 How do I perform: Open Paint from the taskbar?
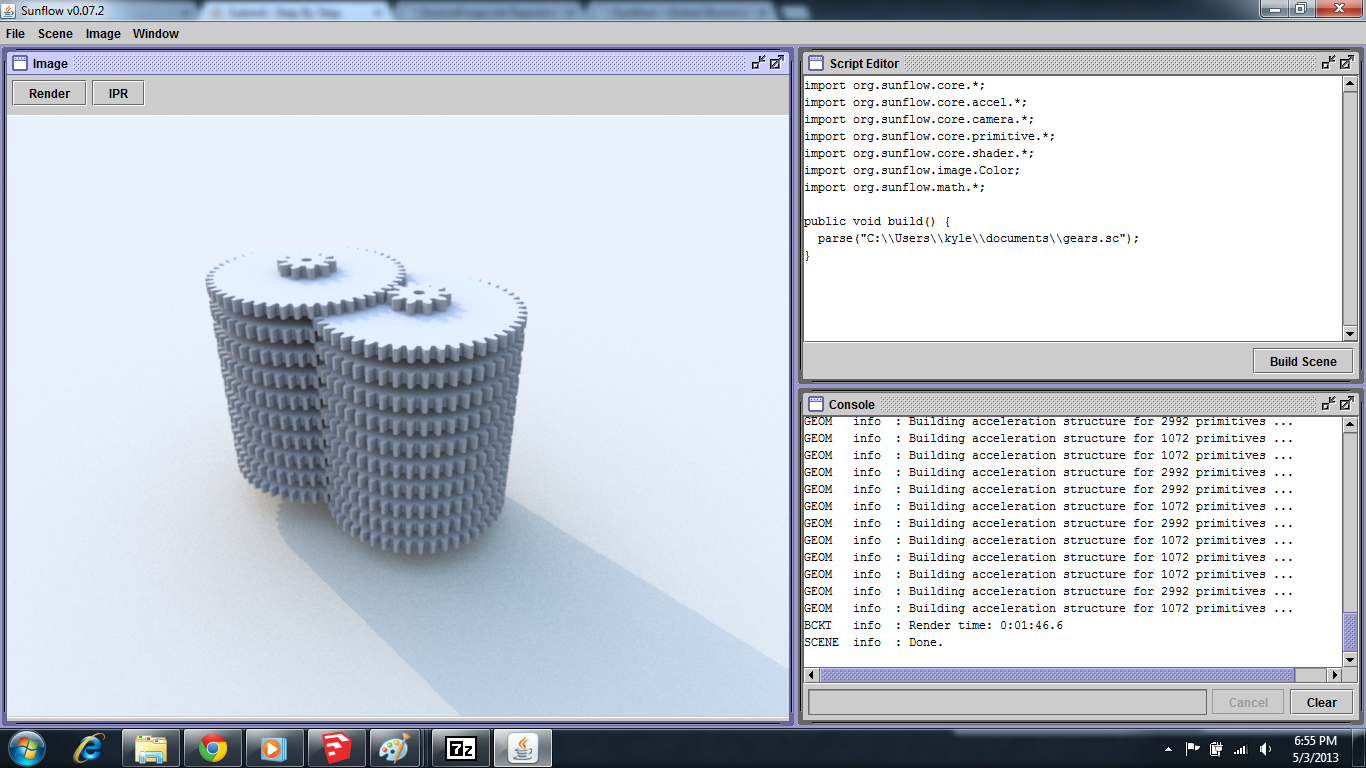[x=394, y=748]
